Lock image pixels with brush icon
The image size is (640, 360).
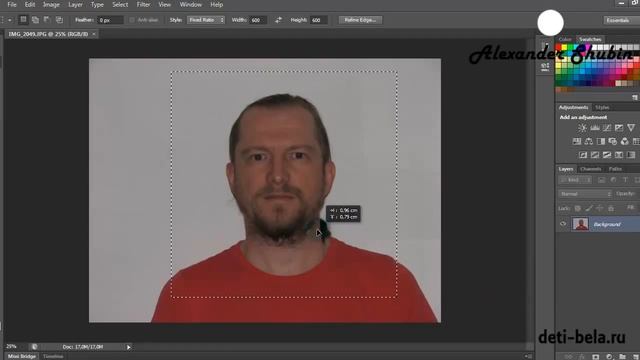point(589,208)
